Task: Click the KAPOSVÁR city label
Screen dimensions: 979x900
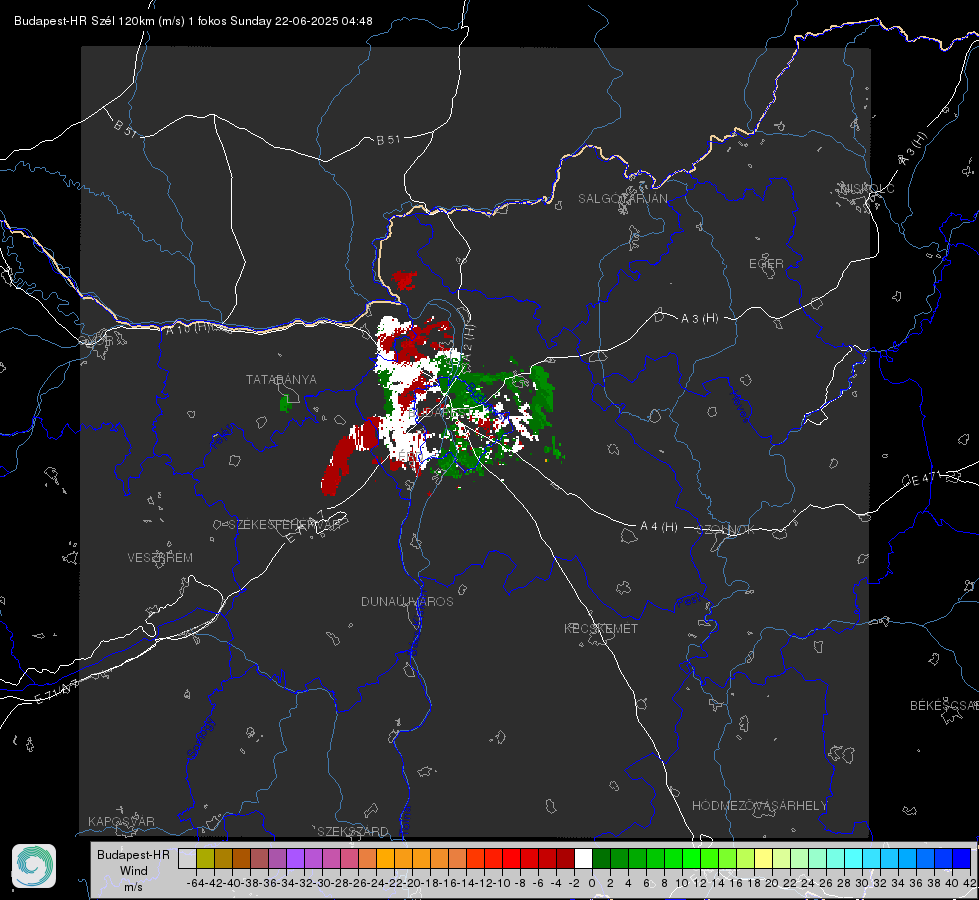Action: pos(121,821)
